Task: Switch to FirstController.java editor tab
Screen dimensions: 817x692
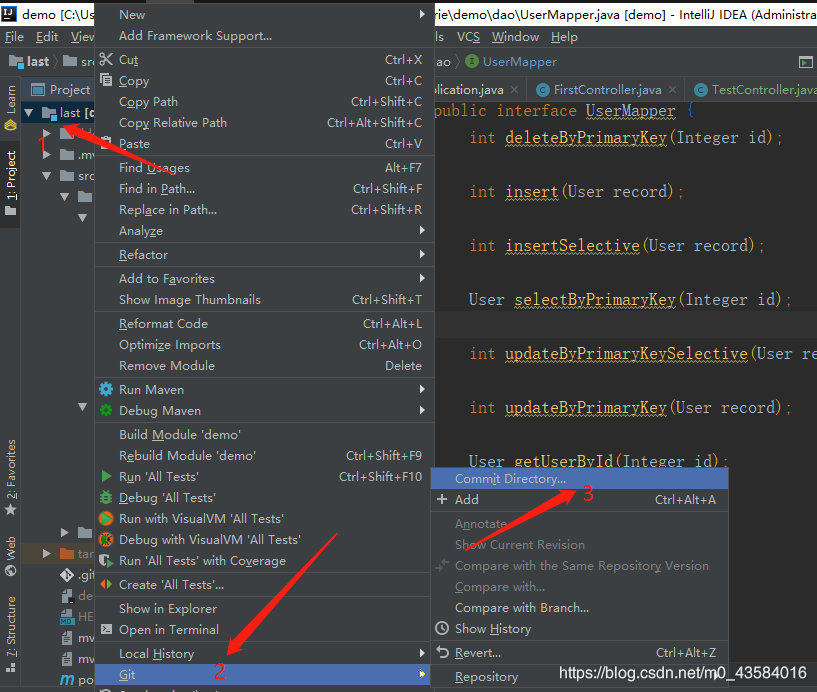Action: pos(607,90)
